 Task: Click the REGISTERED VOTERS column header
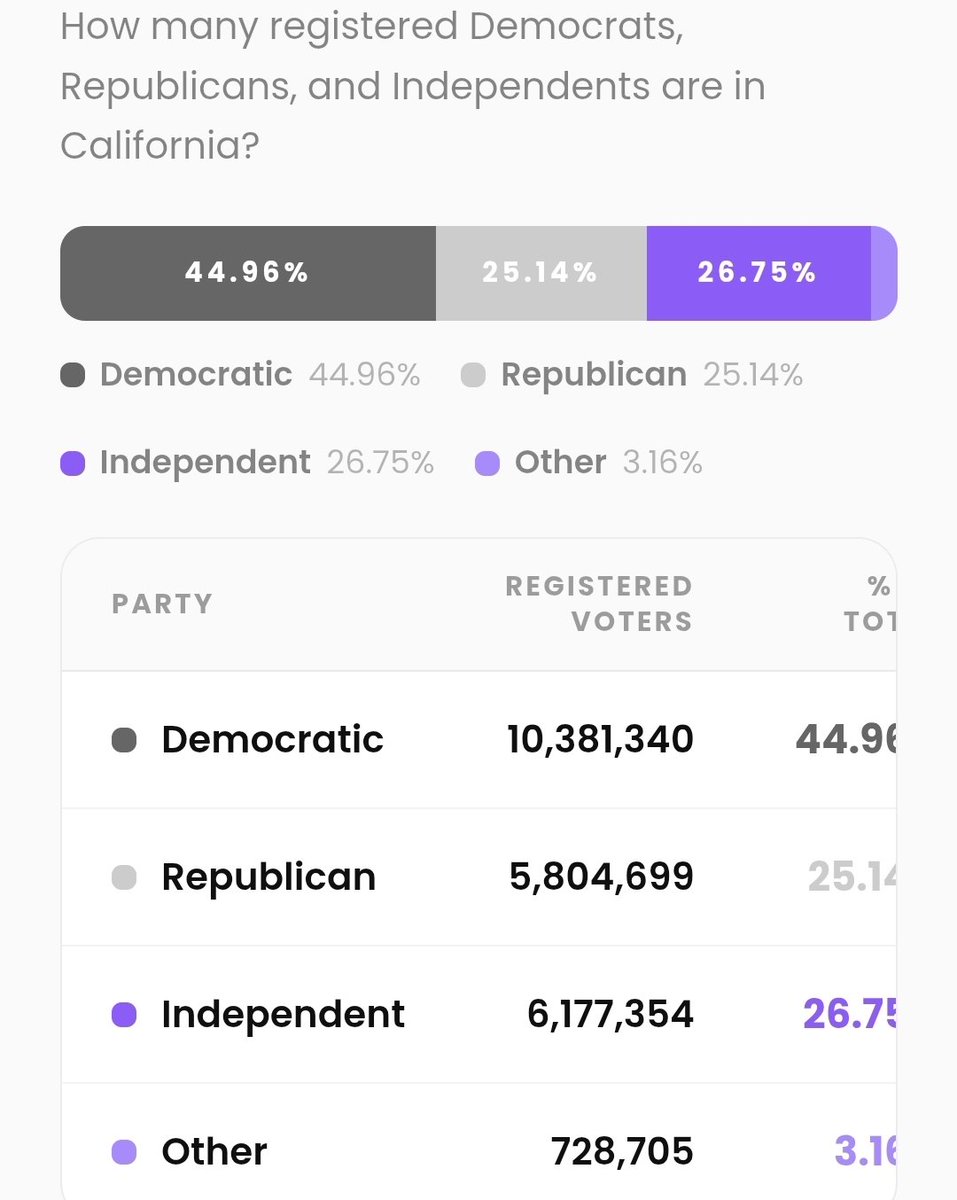[599, 604]
